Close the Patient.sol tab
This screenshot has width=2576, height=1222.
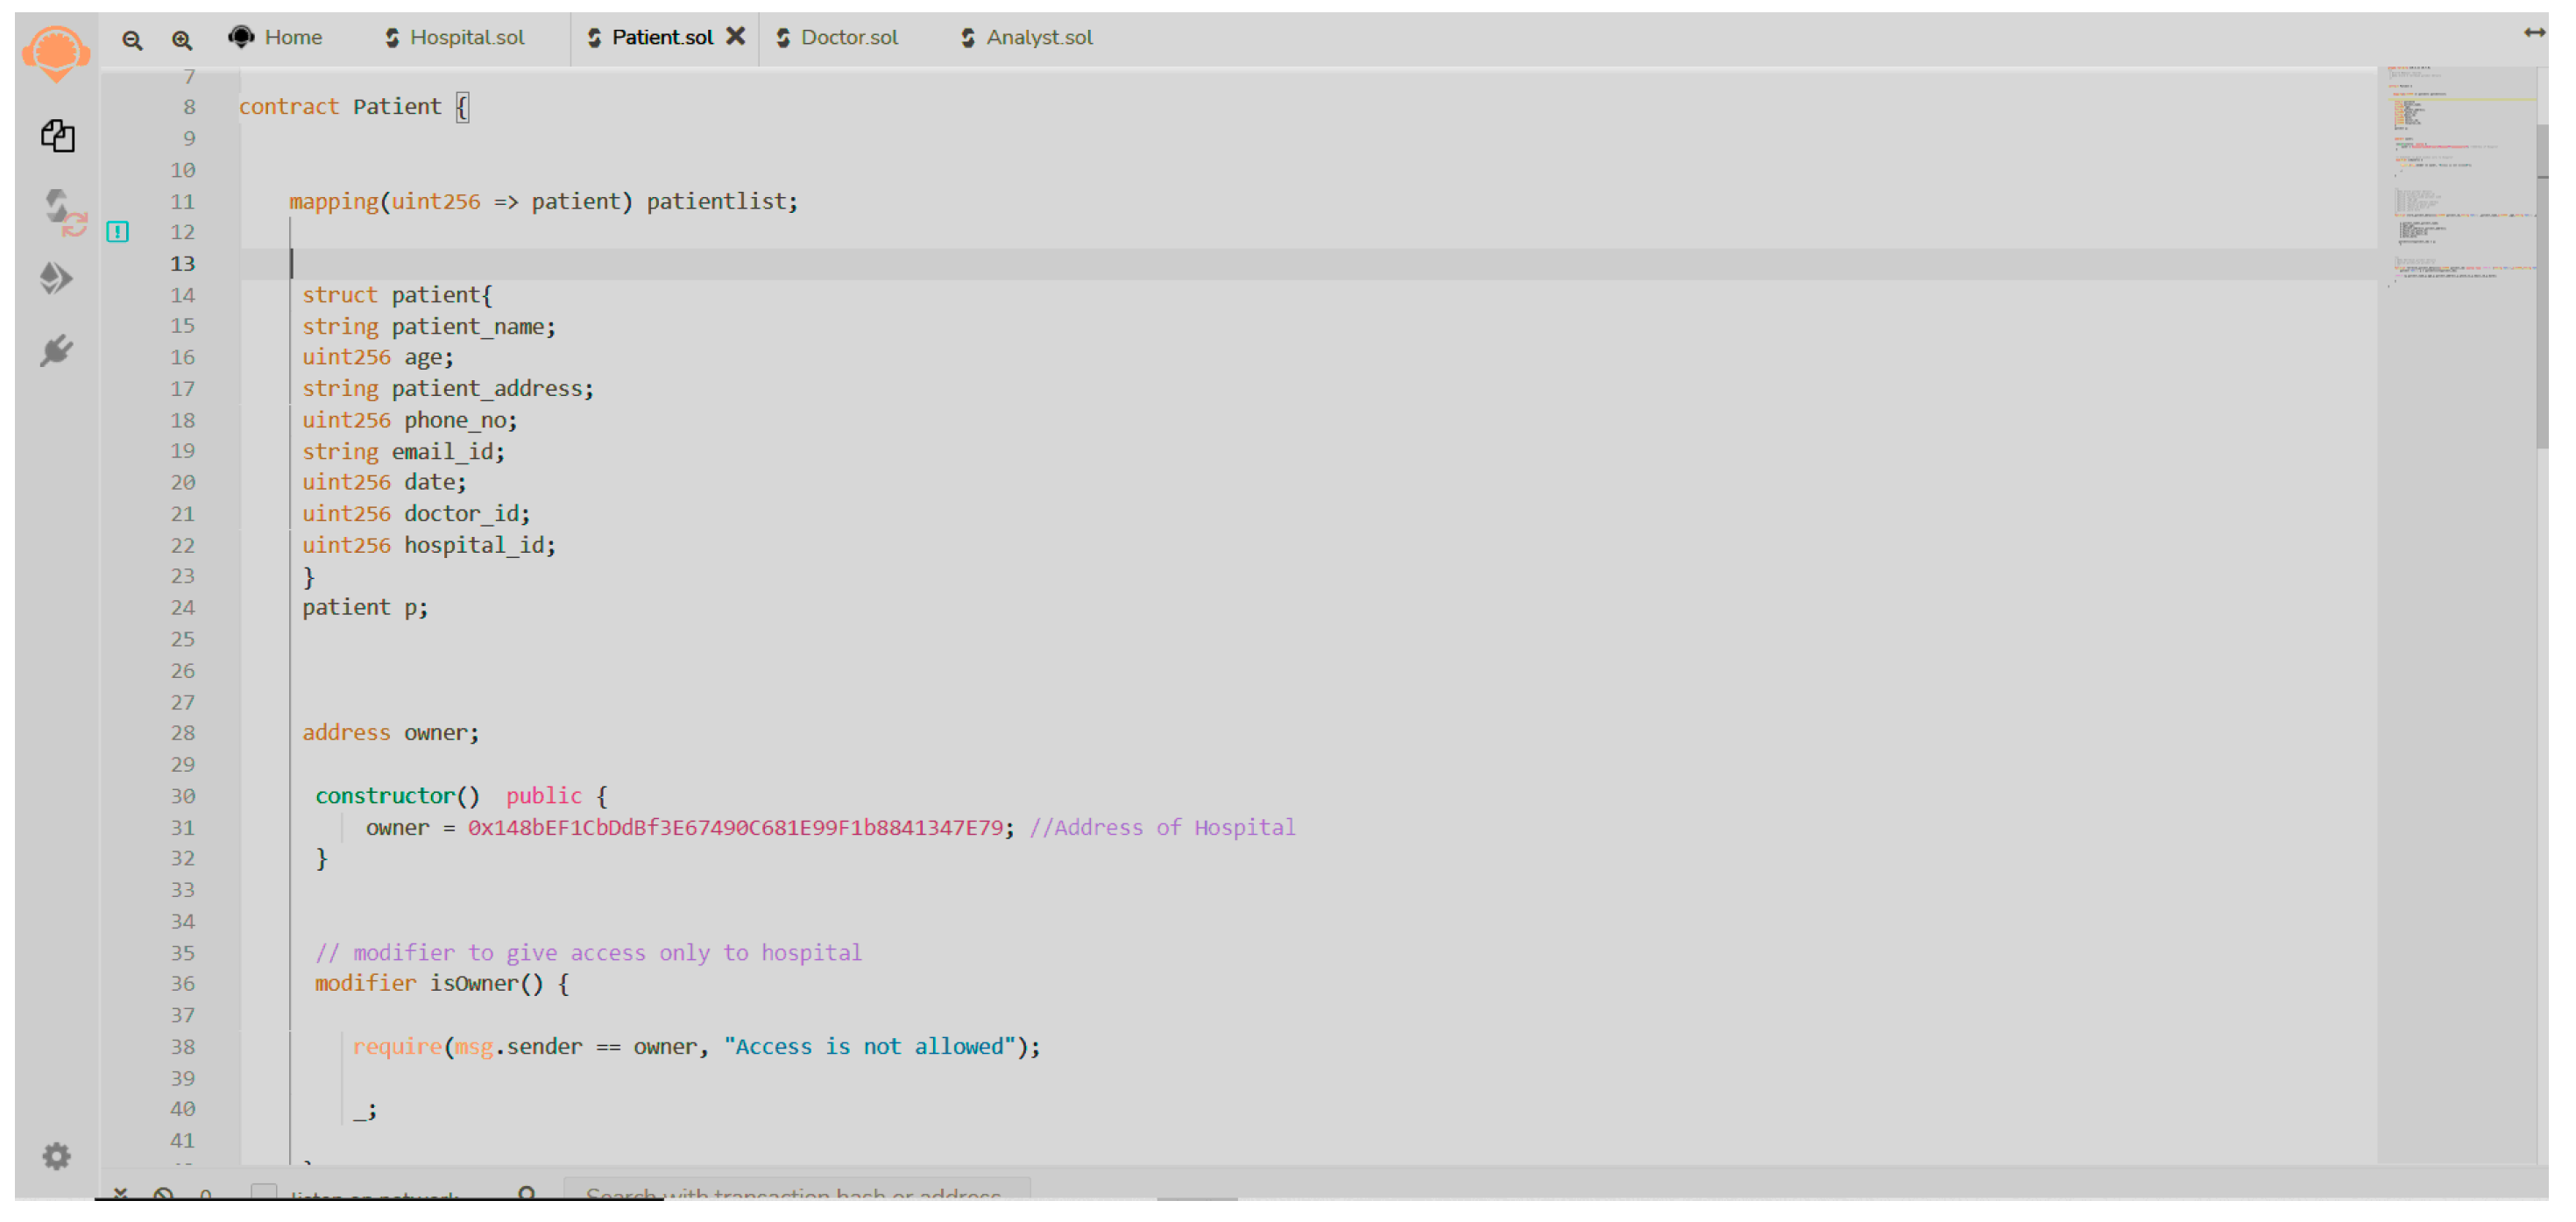pos(735,37)
